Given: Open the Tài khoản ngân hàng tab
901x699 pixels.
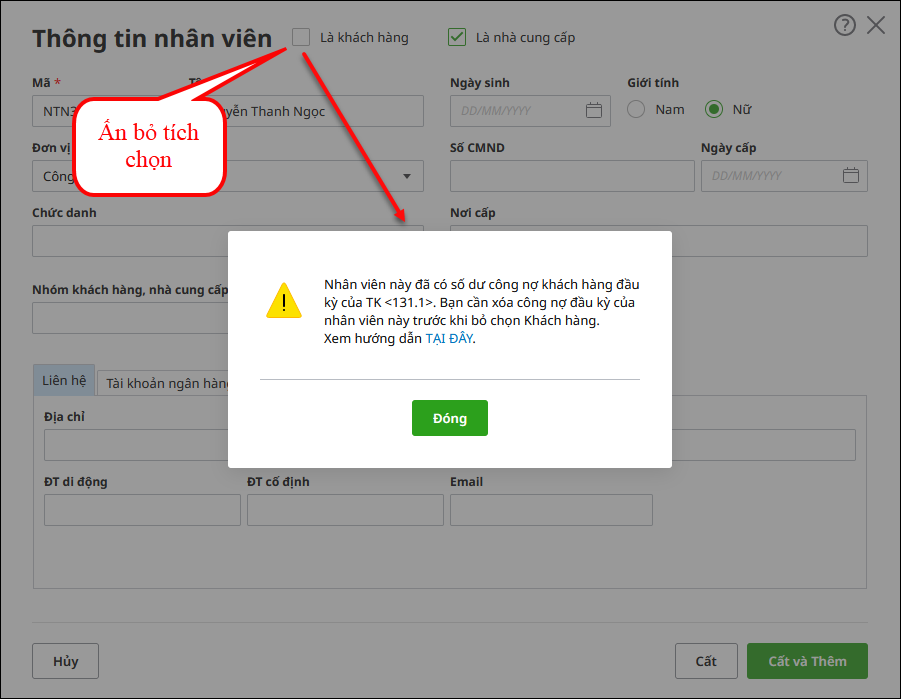Looking at the screenshot, I should pyautogui.click(x=166, y=383).
